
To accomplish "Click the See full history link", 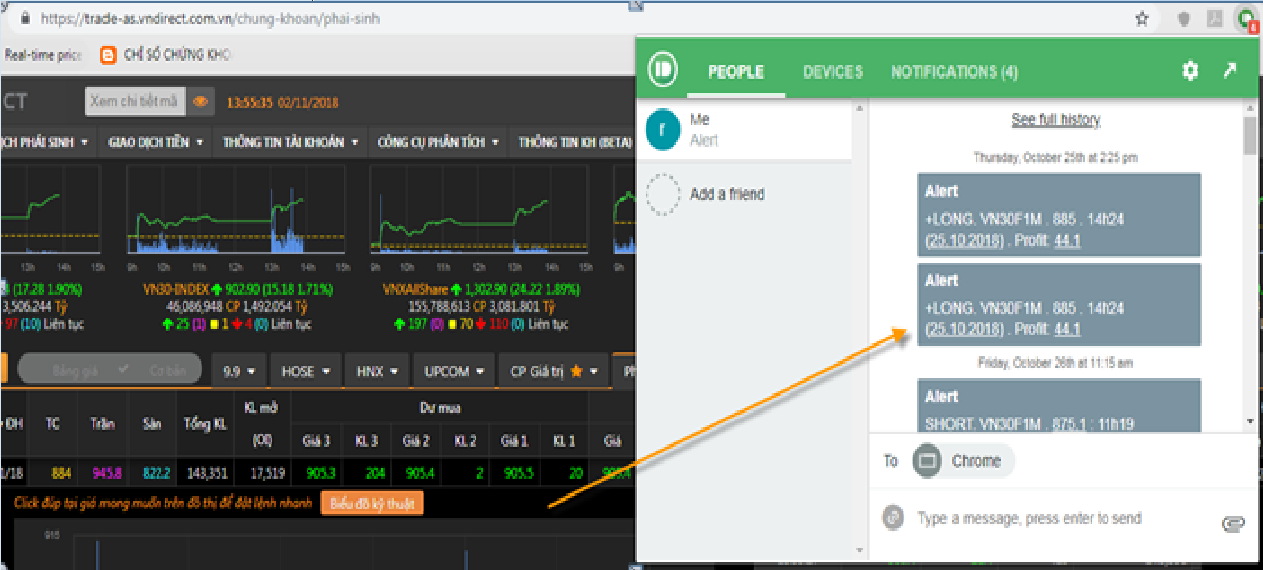I will [1055, 120].
